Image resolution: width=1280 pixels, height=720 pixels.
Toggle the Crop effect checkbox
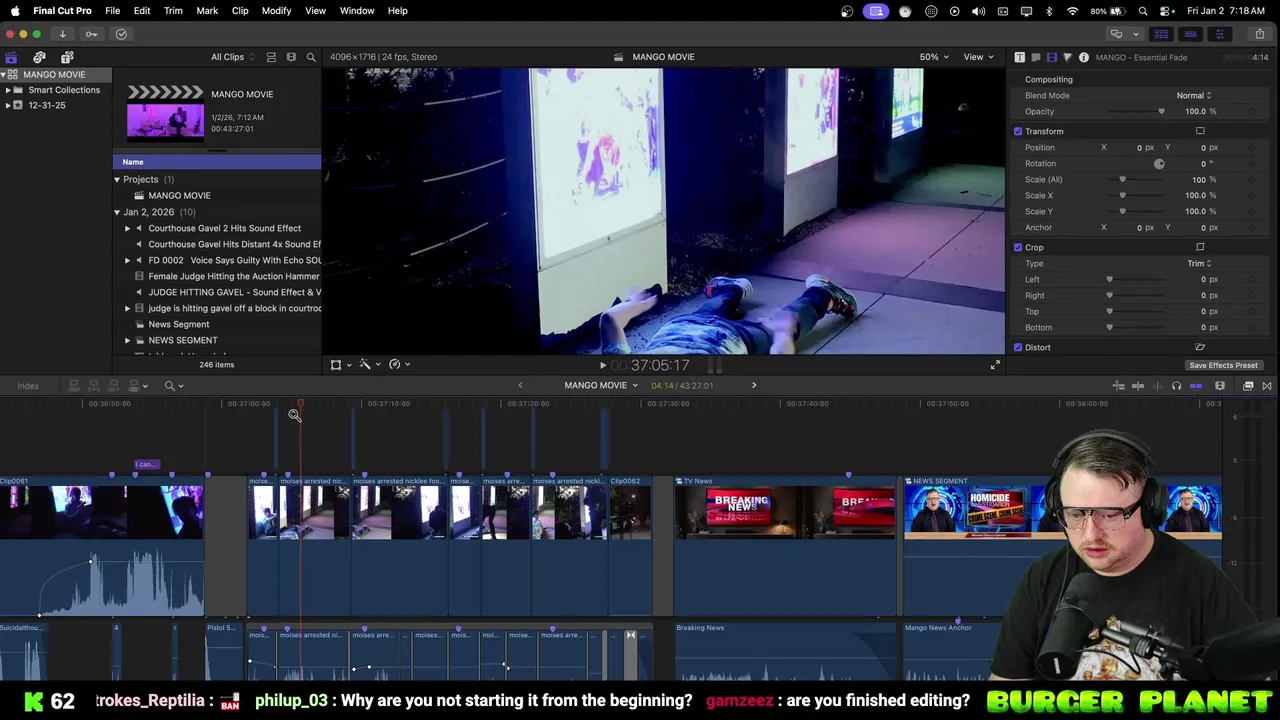pos(1018,247)
